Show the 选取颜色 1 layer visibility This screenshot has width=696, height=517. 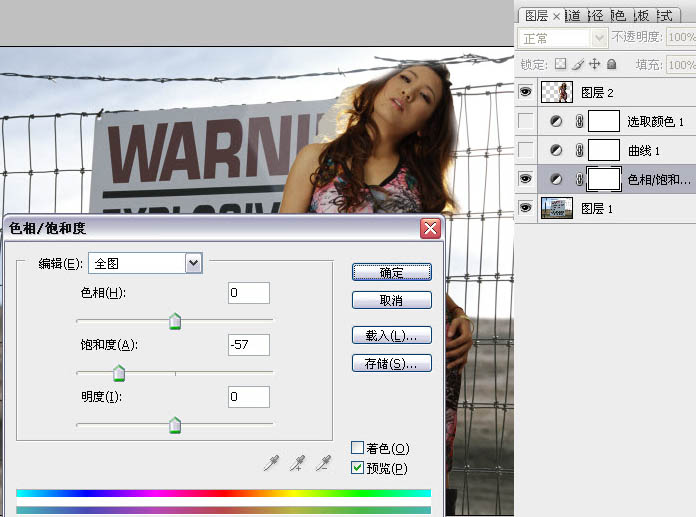[x=526, y=121]
